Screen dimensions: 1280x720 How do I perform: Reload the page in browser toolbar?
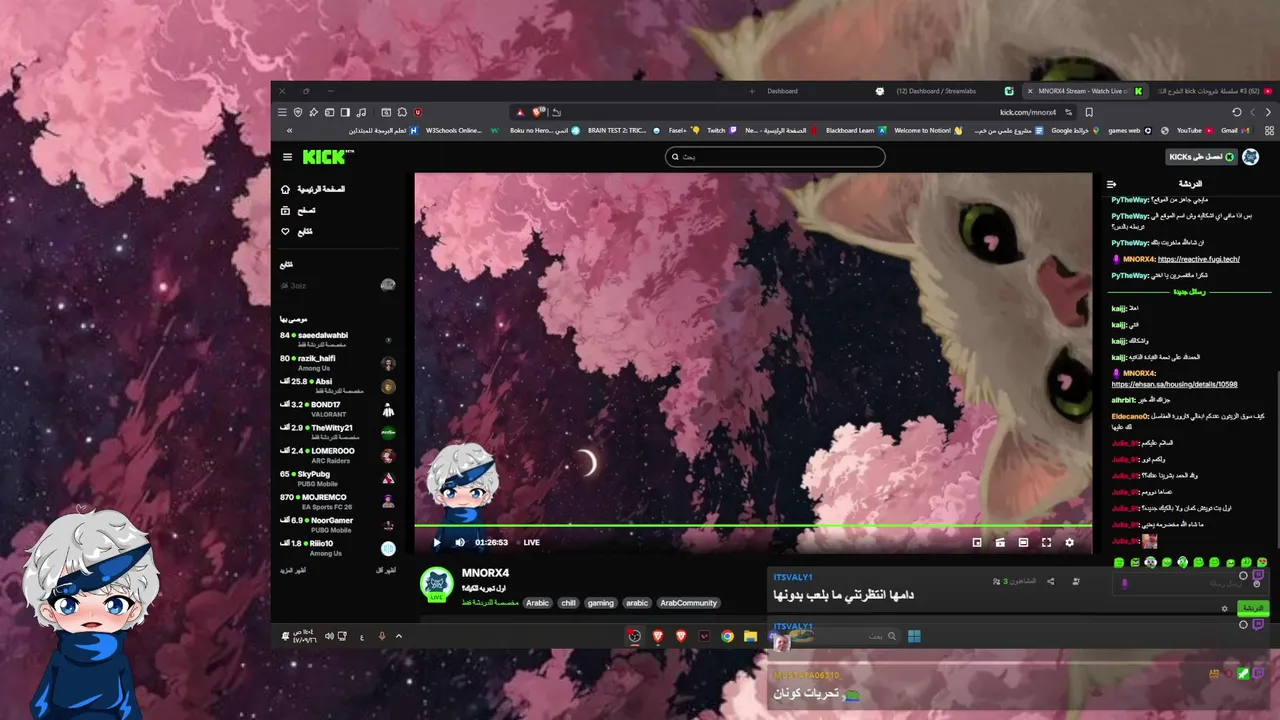pos(1237,112)
